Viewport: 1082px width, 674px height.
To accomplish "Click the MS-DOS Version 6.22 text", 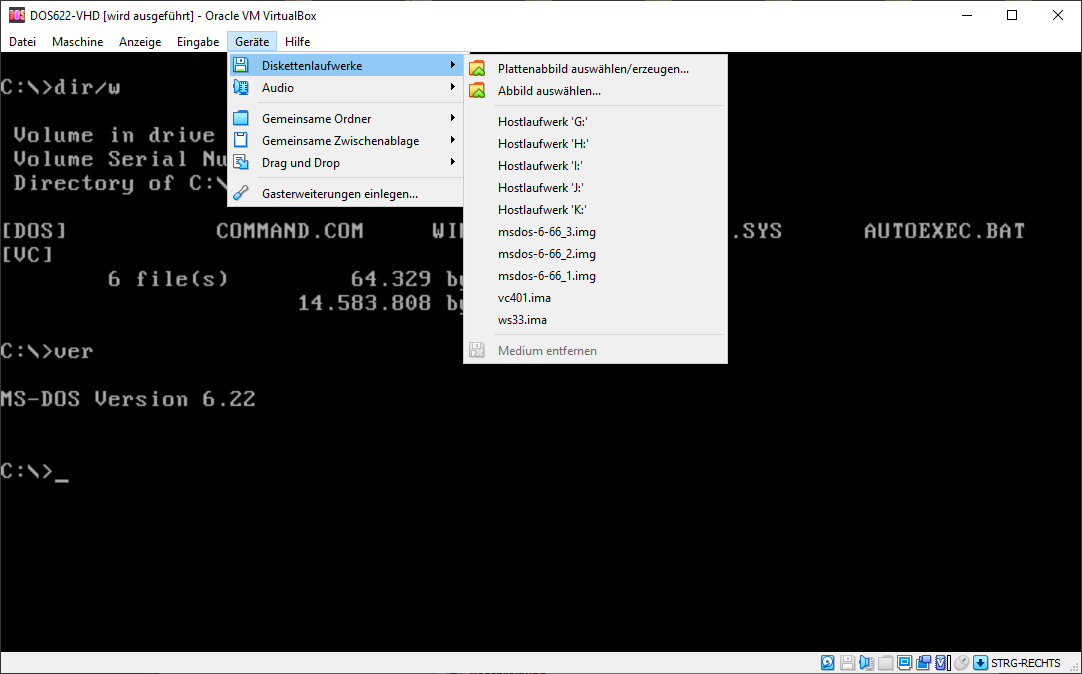I will [128, 399].
